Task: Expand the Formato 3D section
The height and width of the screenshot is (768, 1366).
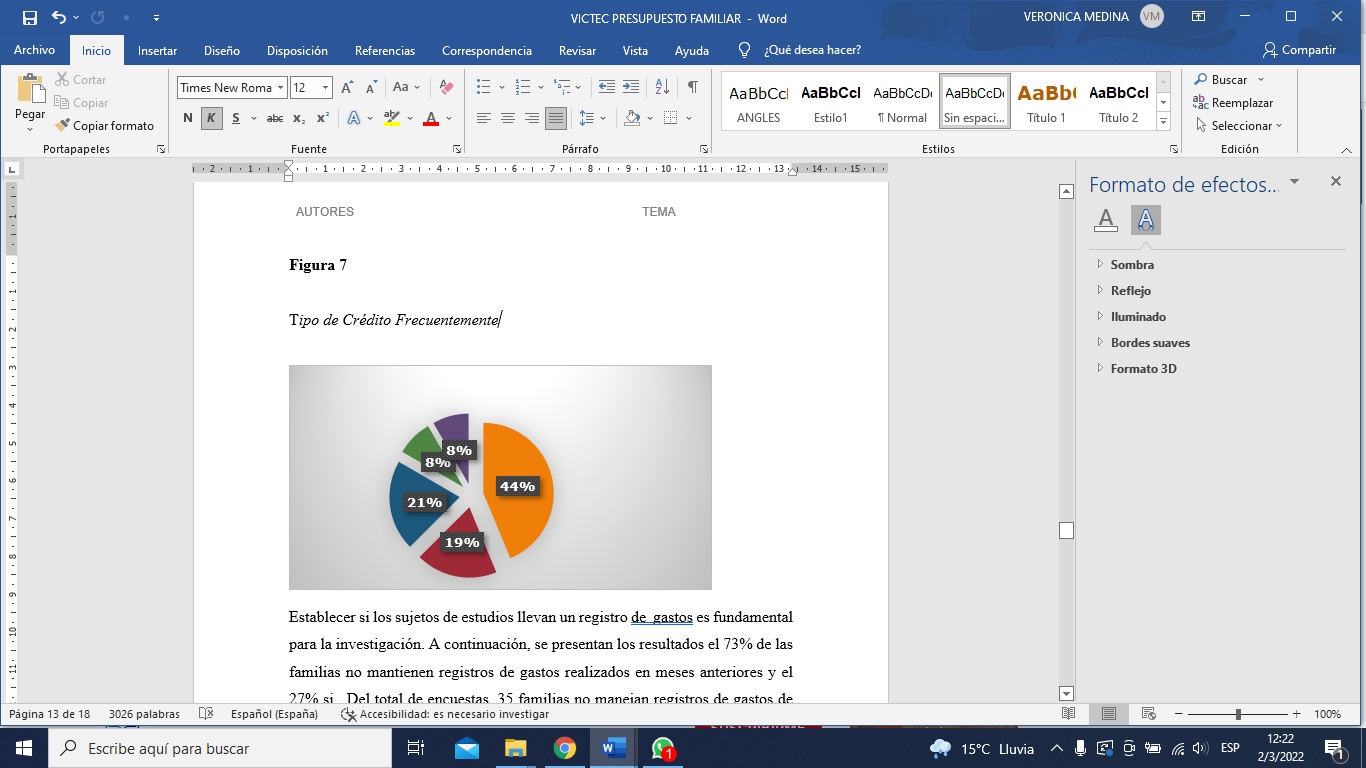Action: 1143,369
